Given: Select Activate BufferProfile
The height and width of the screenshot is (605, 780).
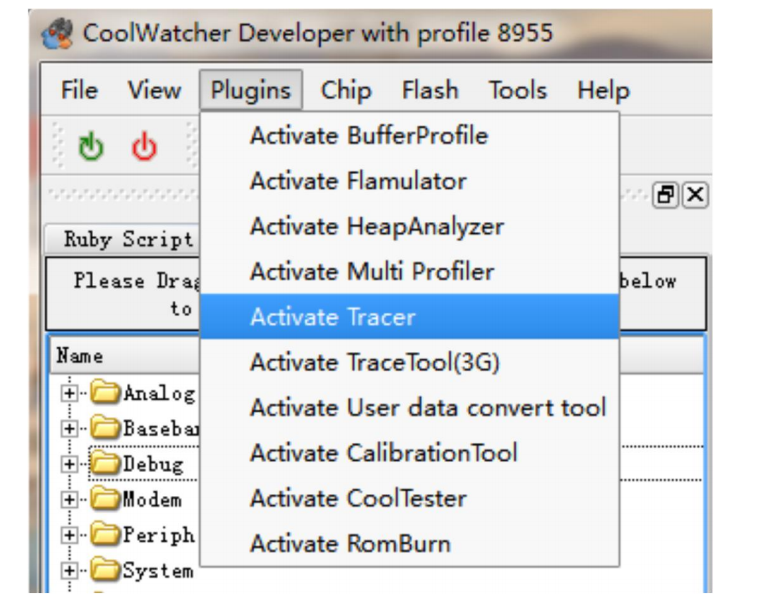Looking at the screenshot, I should click(x=409, y=135).
